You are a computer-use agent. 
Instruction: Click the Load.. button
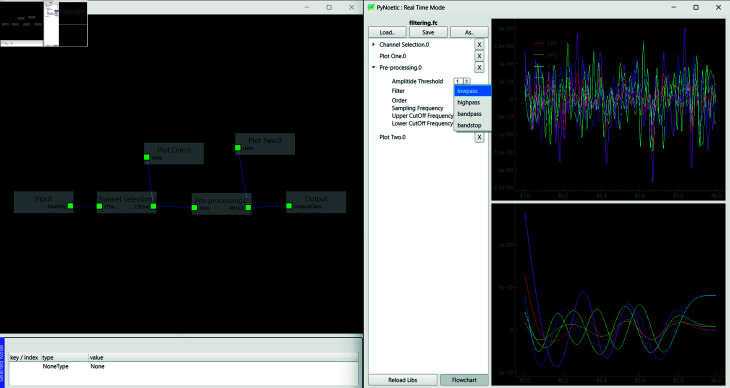[x=387, y=33]
